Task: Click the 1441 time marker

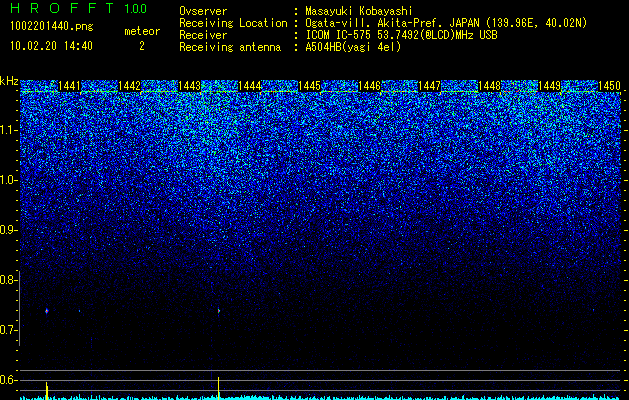Action: pyautogui.click(x=69, y=86)
